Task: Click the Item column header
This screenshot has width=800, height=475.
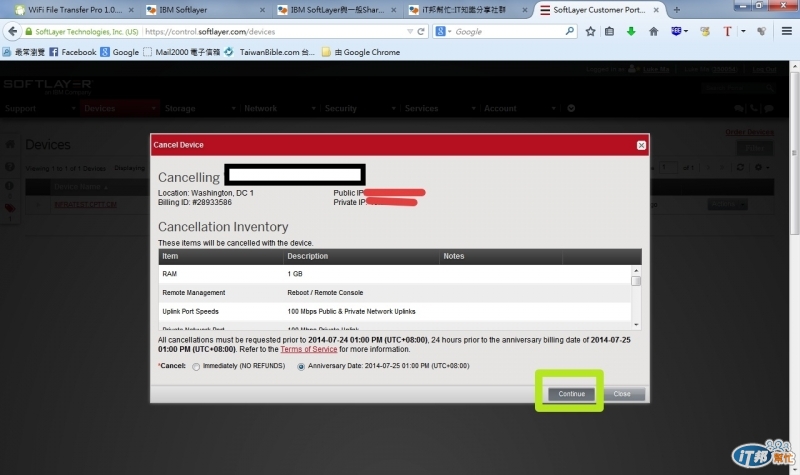Action: tap(220, 256)
